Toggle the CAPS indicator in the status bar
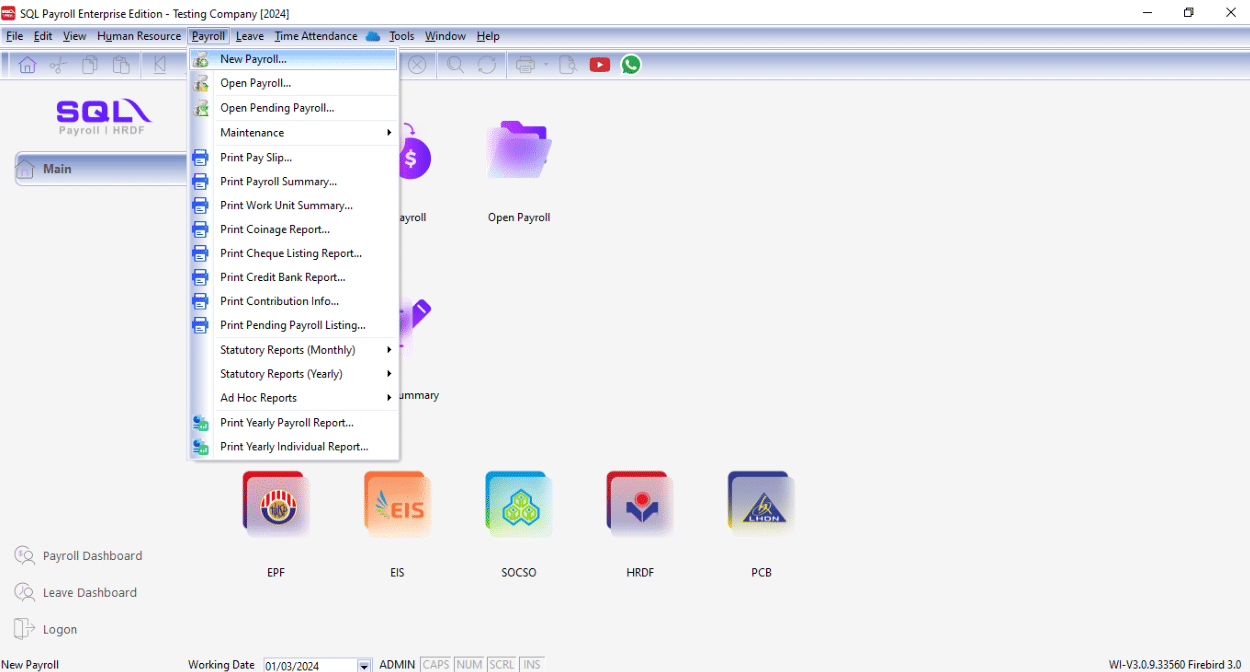 pos(435,664)
